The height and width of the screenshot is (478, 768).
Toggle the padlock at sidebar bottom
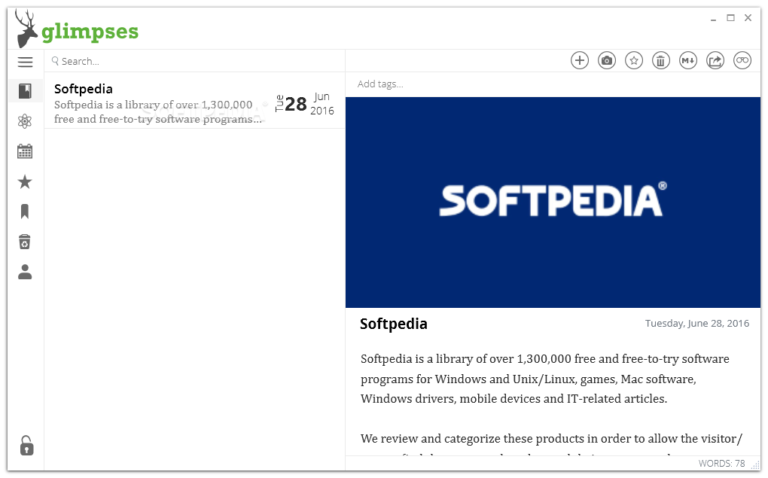coord(26,445)
